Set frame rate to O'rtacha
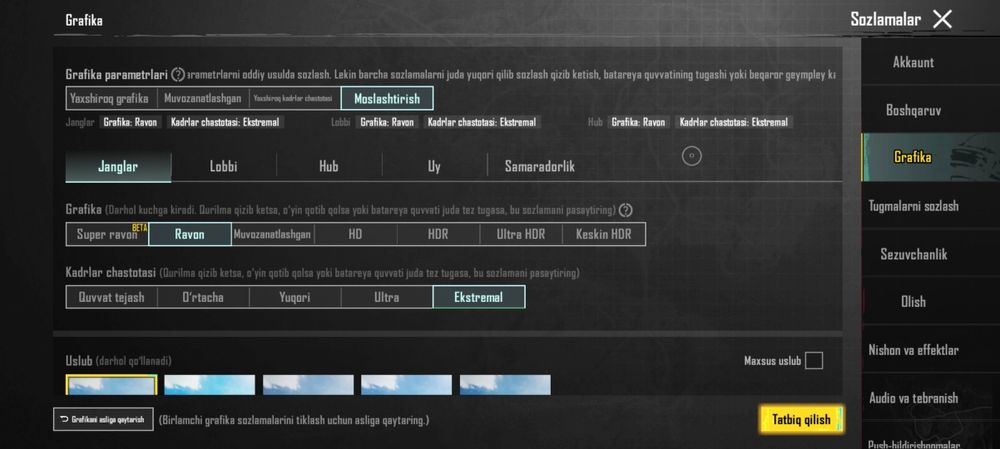 click(203, 297)
